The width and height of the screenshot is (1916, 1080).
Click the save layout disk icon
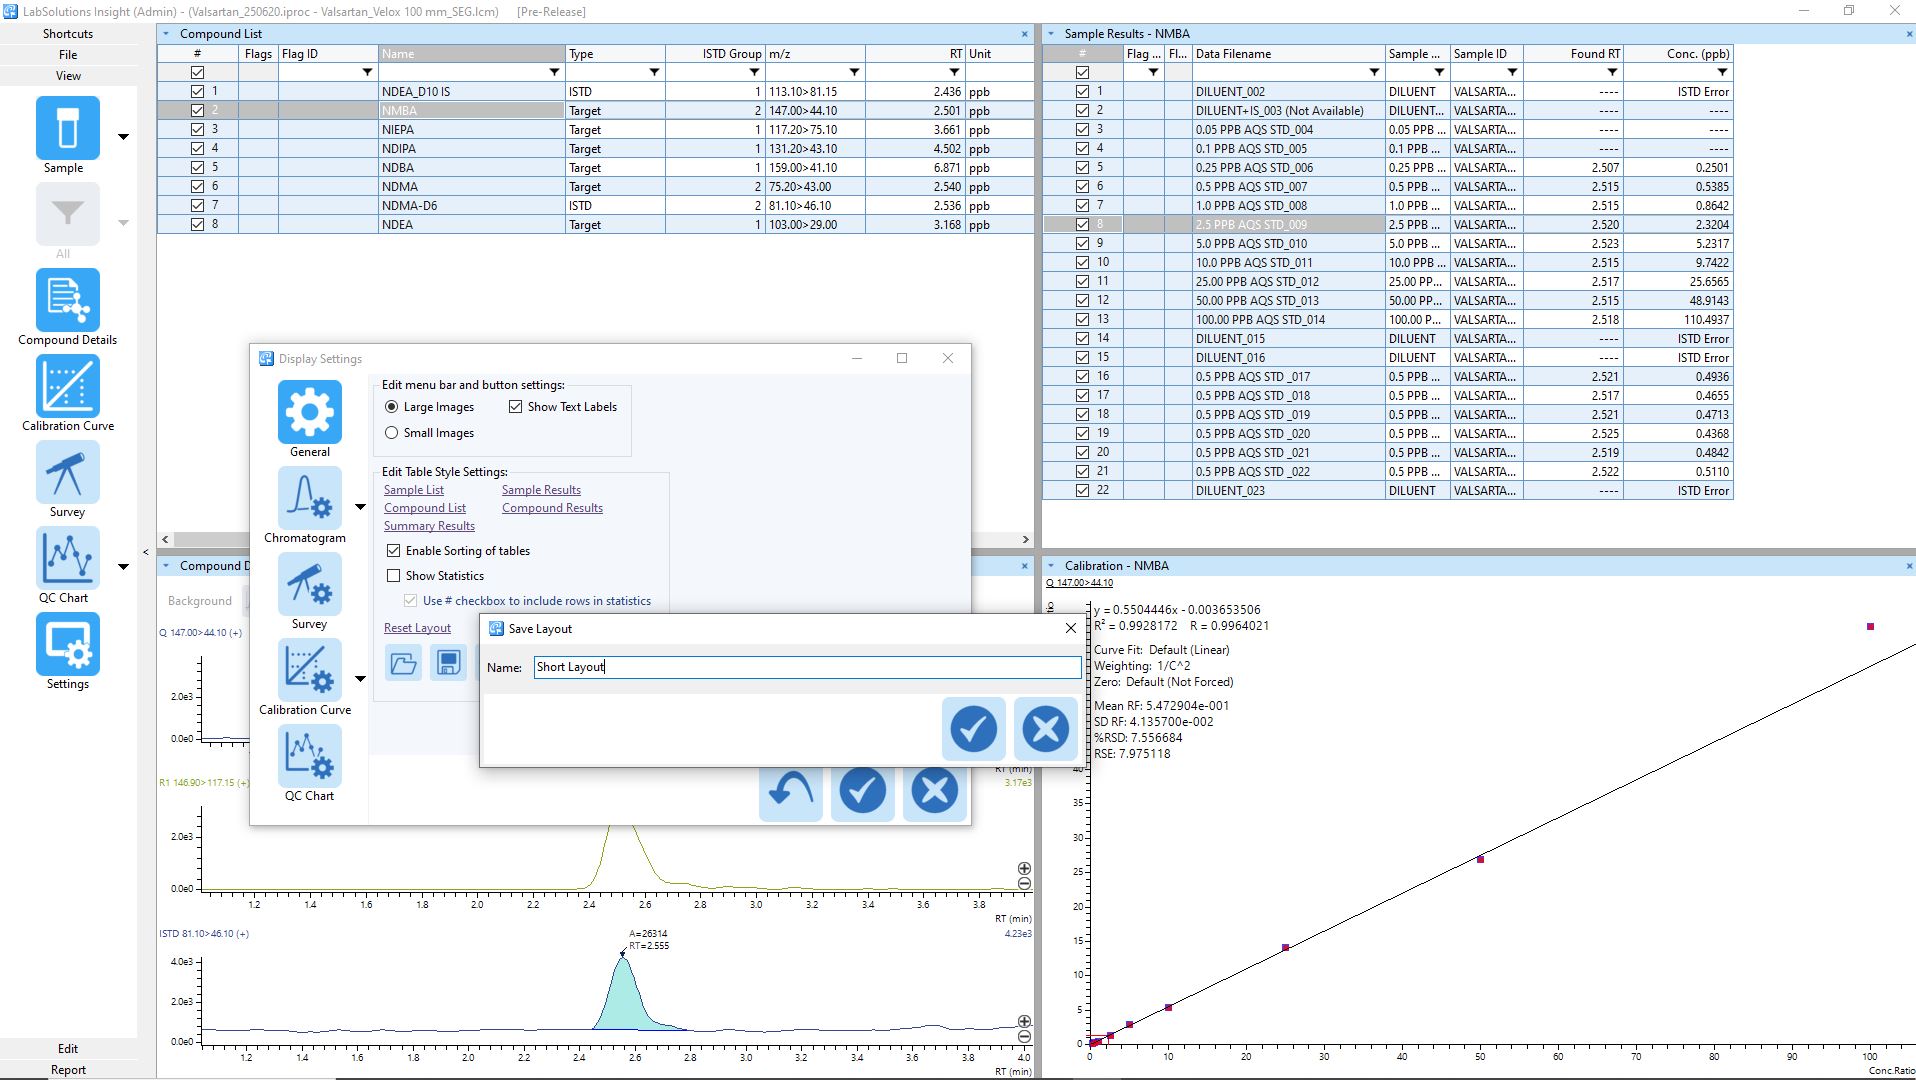pyautogui.click(x=448, y=663)
